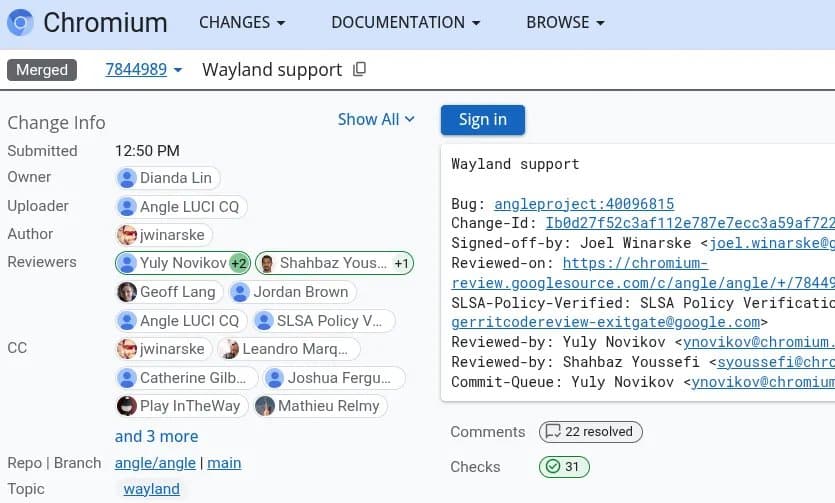This screenshot has width=835, height=503.
Task: Click the SLSA Policy V... avatar icon
Action: pyautogui.click(x=264, y=320)
